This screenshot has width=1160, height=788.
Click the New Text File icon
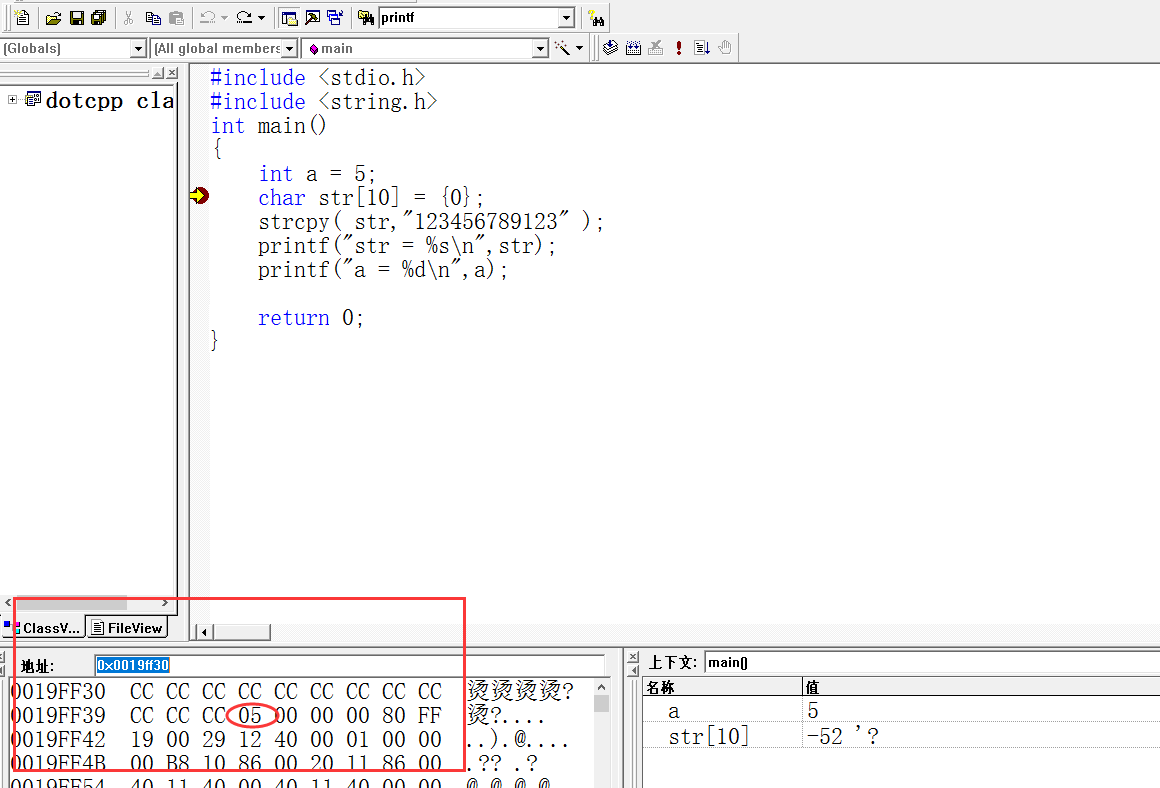point(21,17)
